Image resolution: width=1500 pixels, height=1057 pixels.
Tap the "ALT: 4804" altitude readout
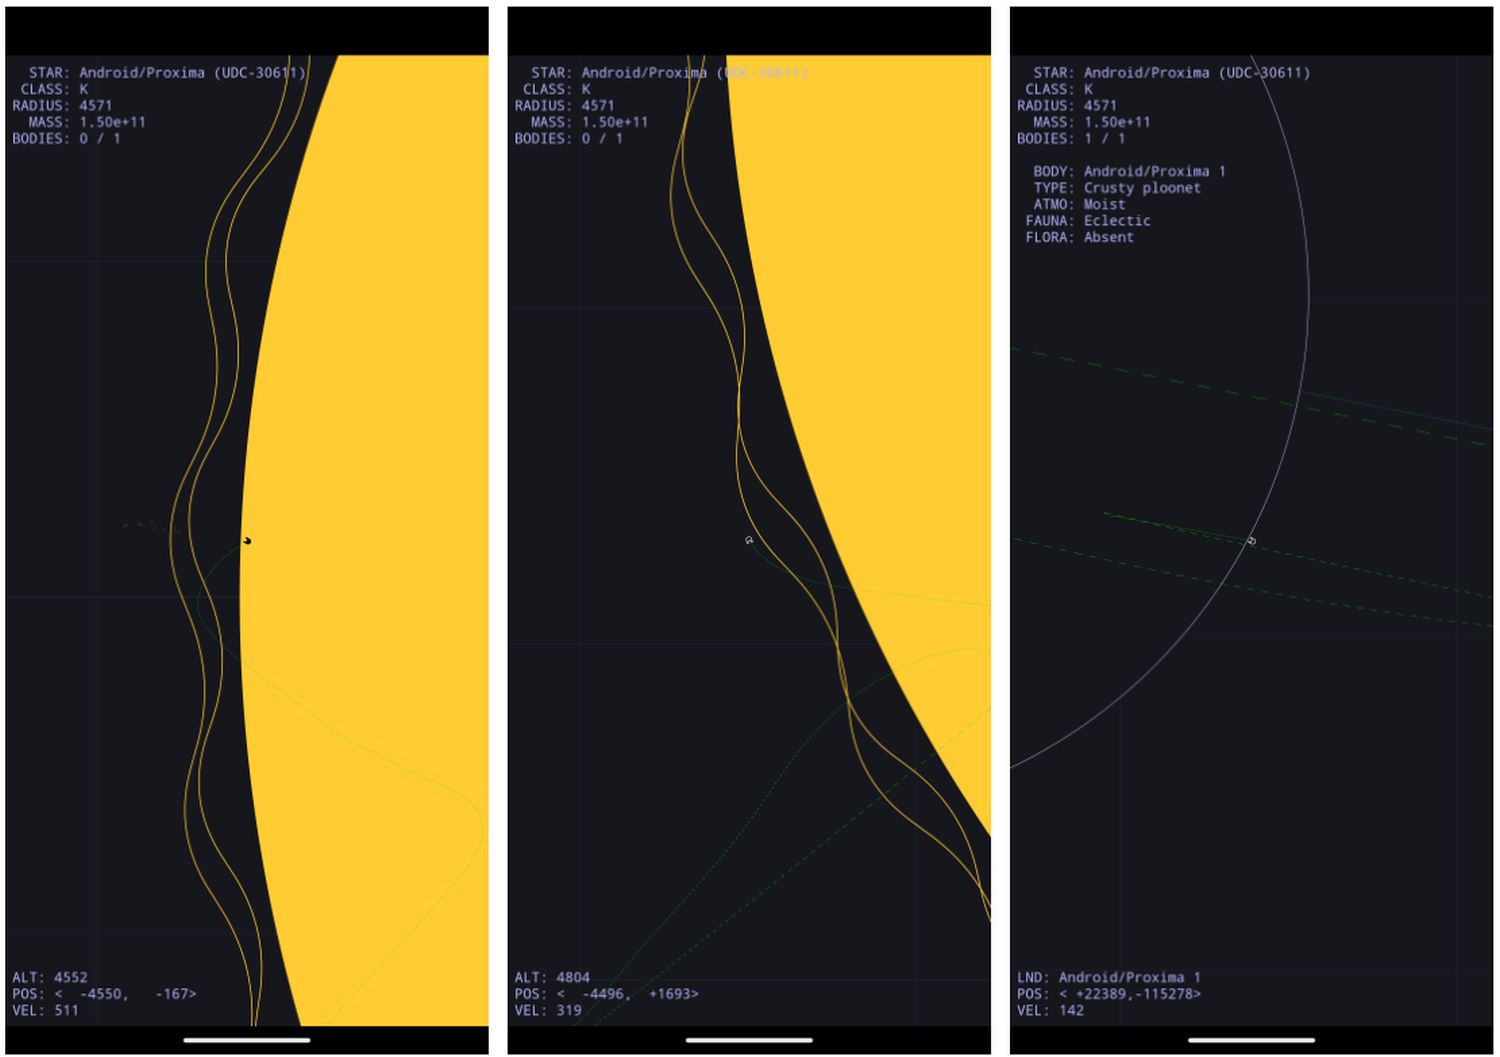pos(552,977)
